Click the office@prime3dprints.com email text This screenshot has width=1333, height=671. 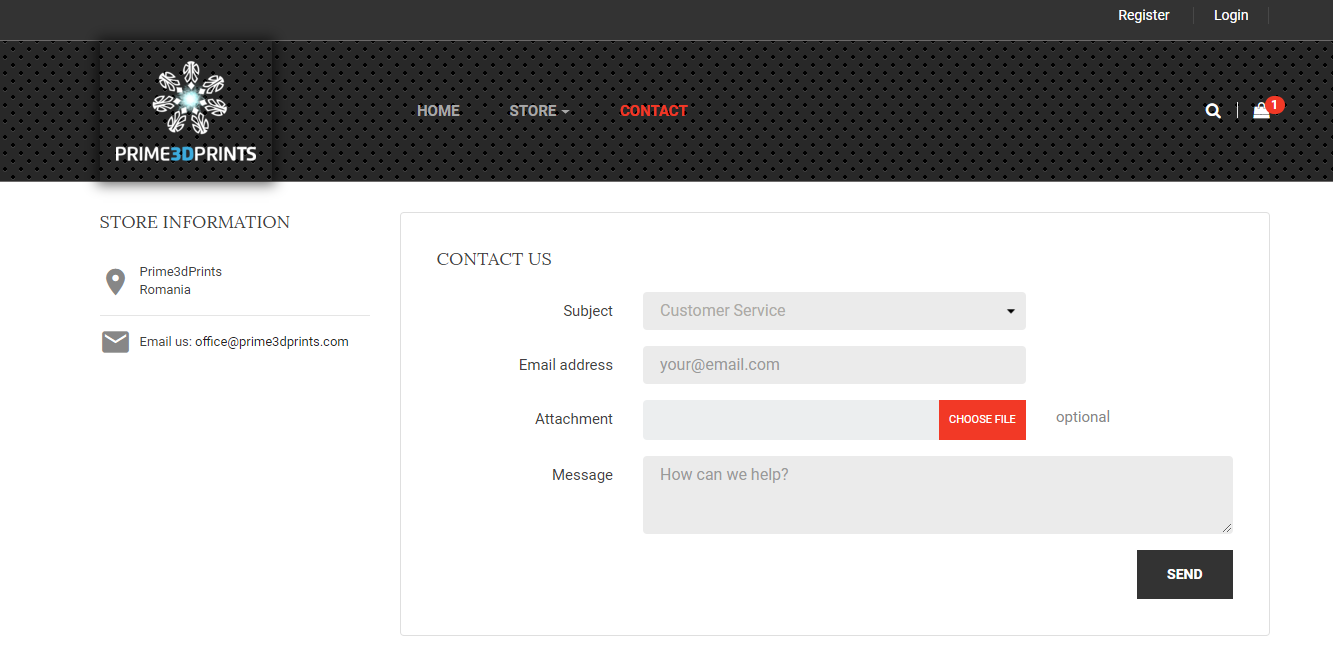272,342
